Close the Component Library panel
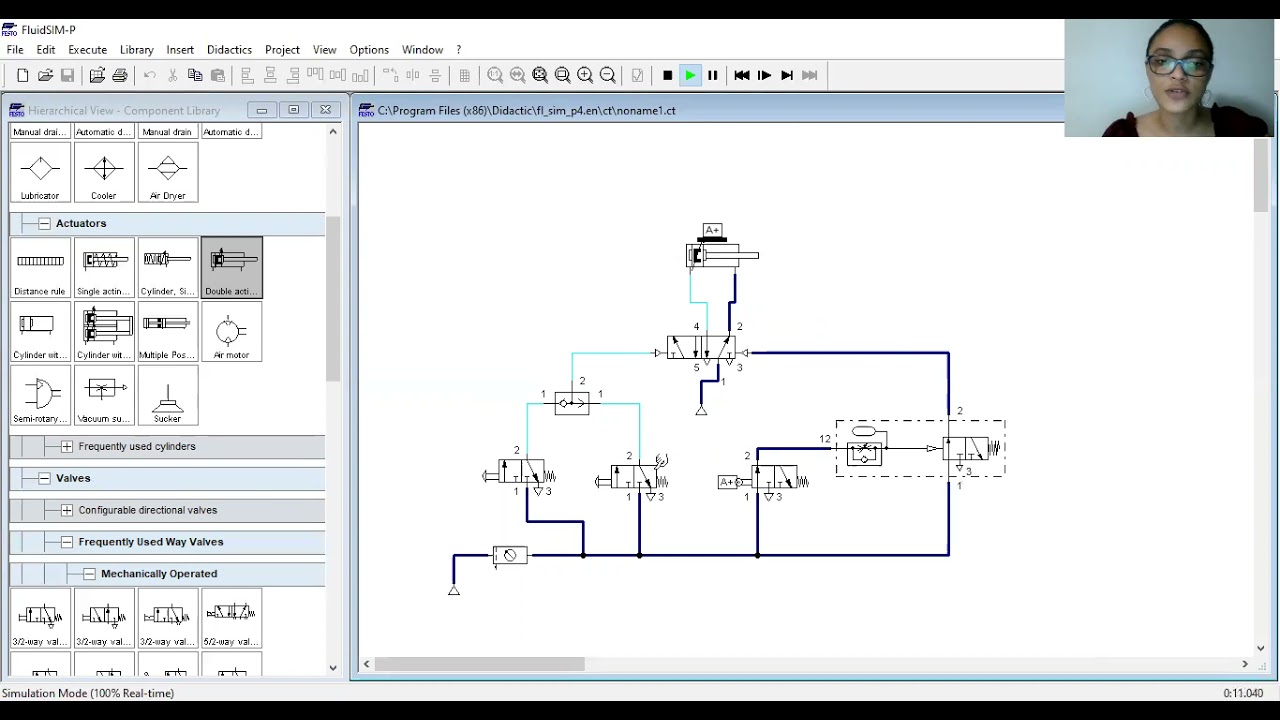 click(325, 110)
